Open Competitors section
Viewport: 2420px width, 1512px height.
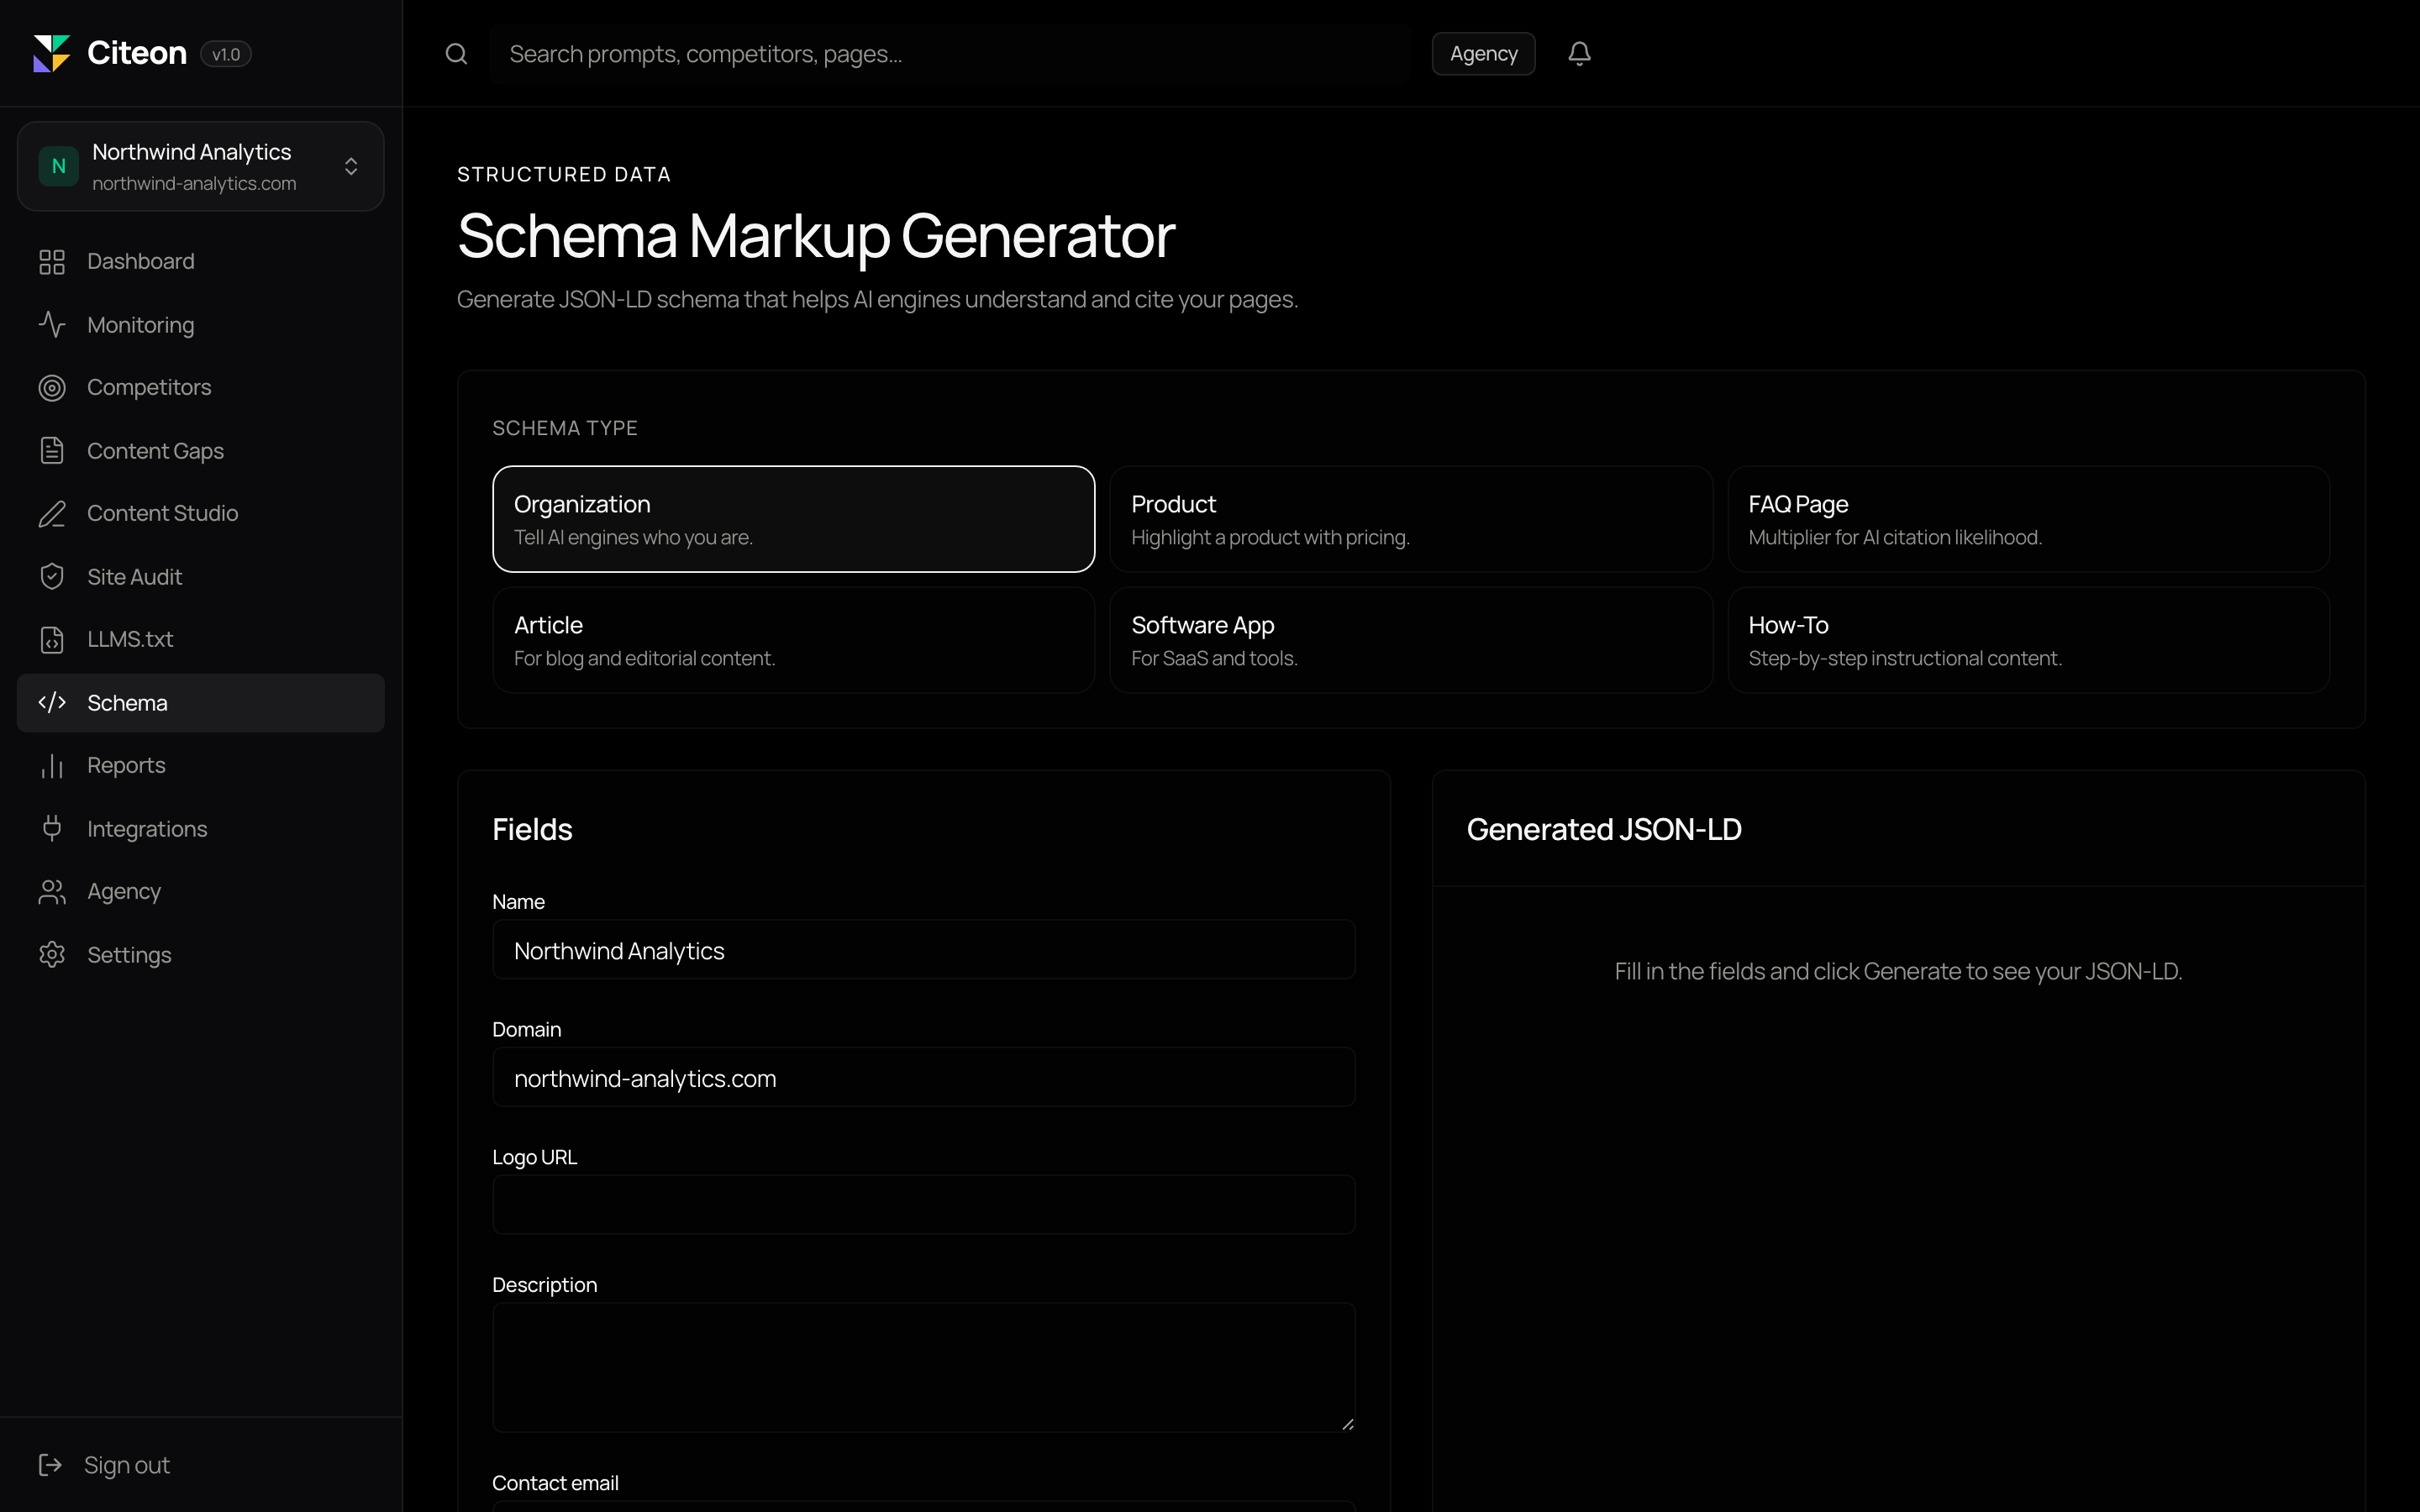click(x=201, y=388)
